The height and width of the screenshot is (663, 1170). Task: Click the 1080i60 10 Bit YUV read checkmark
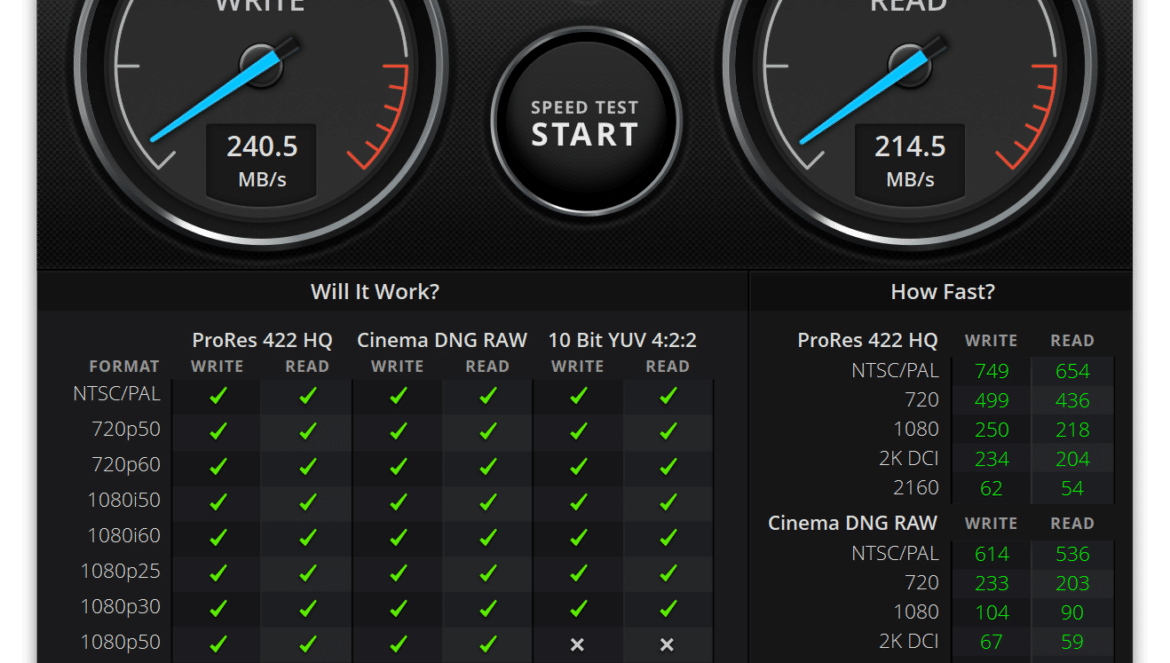coord(668,537)
